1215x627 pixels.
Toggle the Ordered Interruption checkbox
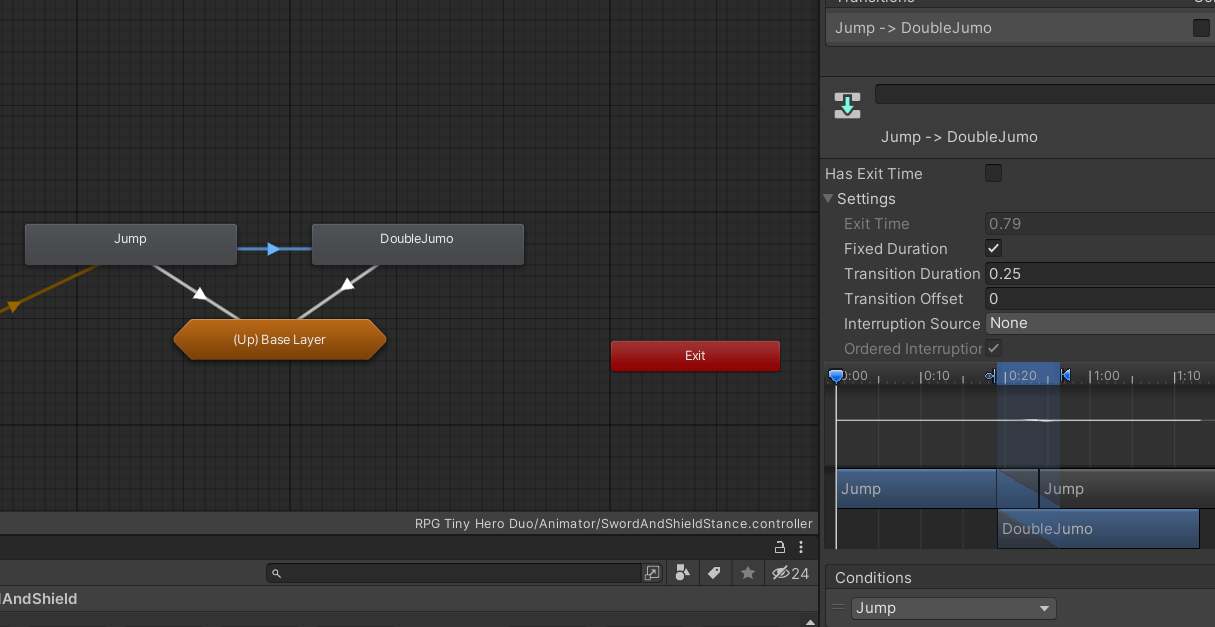[993, 348]
